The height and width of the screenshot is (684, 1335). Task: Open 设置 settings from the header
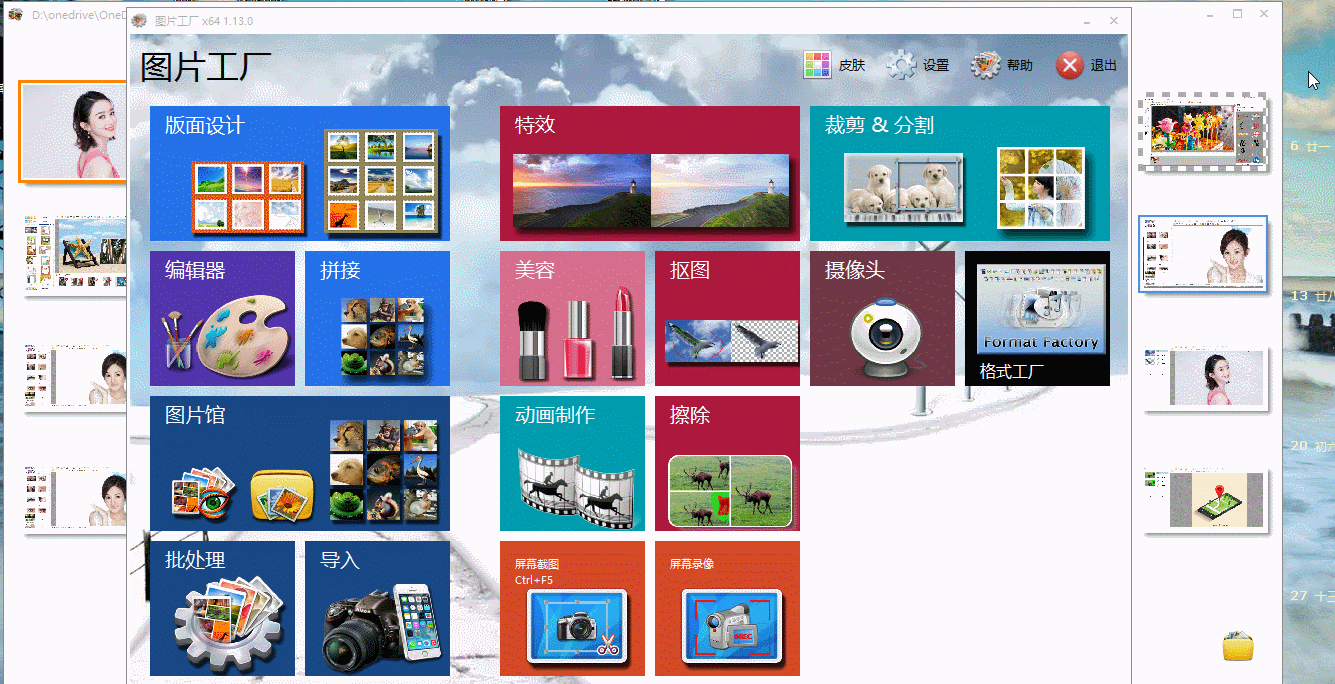[x=918, y=66]
